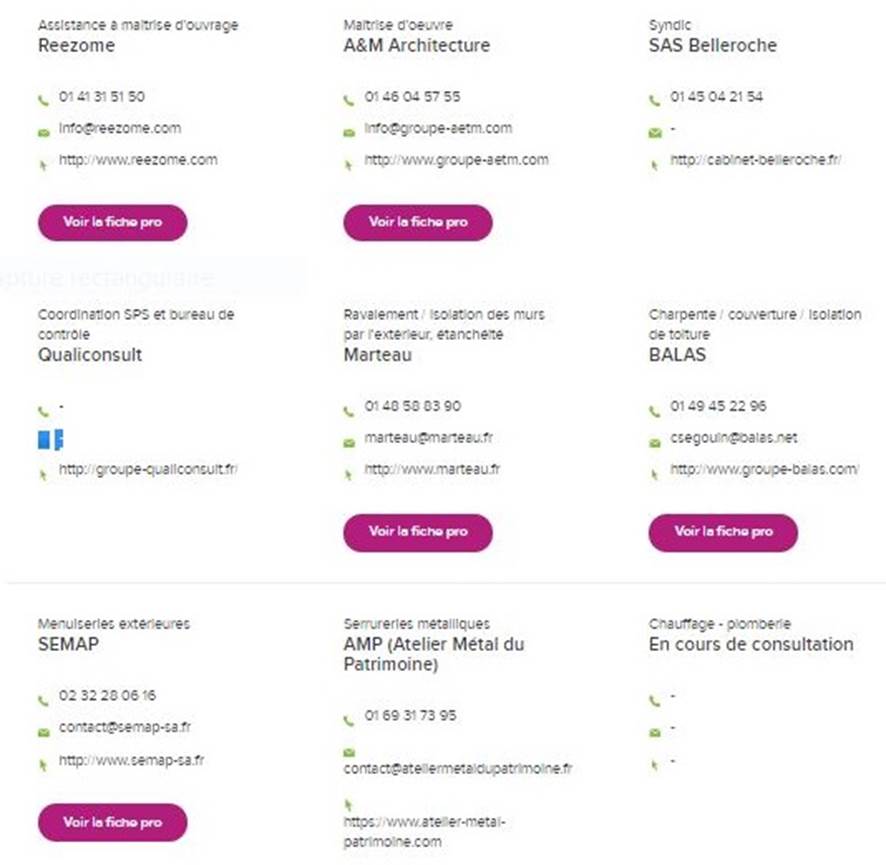Viewport: 886px width, 865px height.
Task: Open Reezome's Voir la fiche pro button
Action: [x=112, y=223]
